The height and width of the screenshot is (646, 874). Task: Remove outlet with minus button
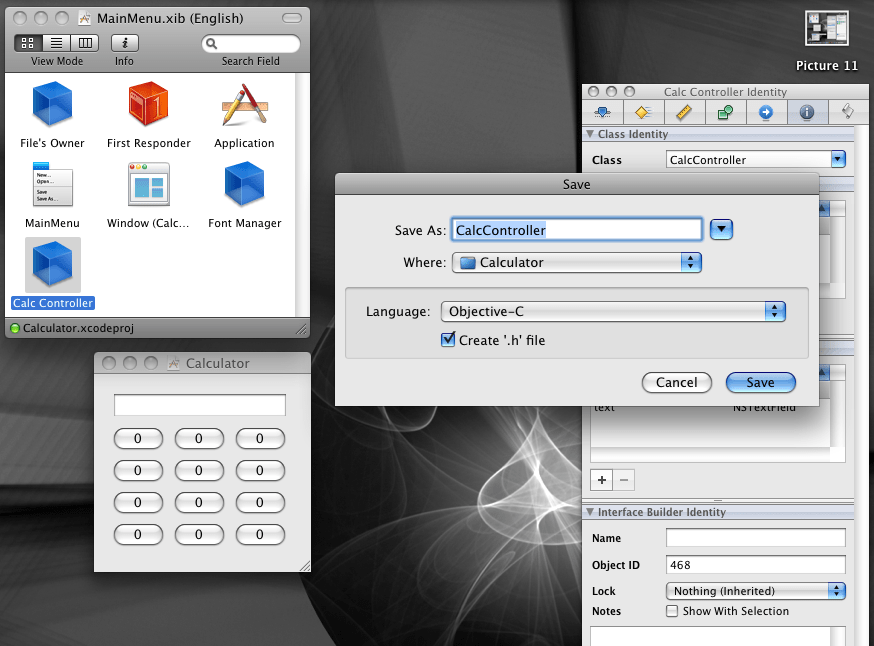point(624,480)
